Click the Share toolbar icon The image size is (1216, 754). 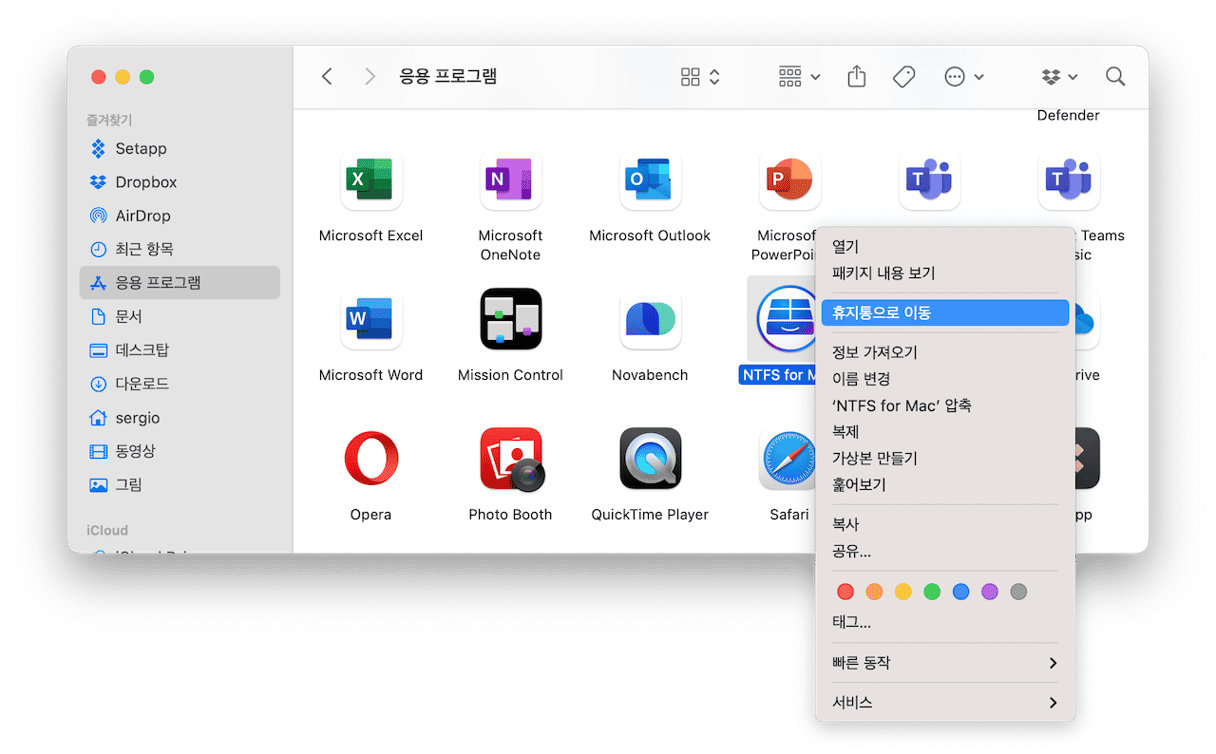(x=857, y=77)
